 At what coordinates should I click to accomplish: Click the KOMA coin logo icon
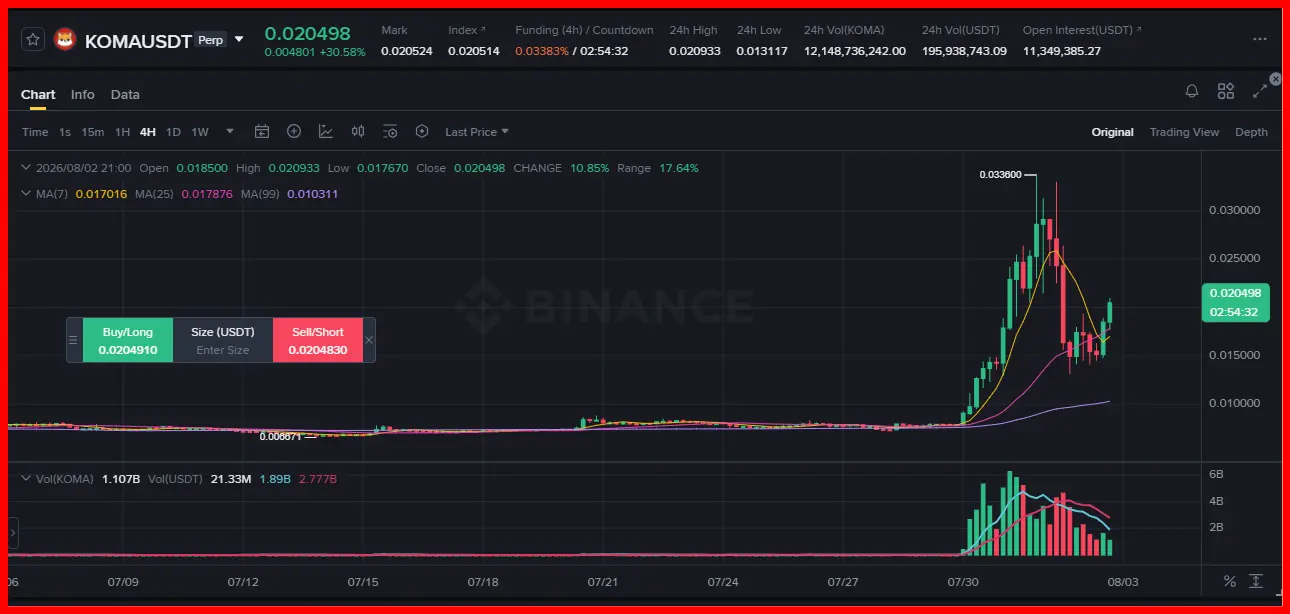click(x=65, y=40)
